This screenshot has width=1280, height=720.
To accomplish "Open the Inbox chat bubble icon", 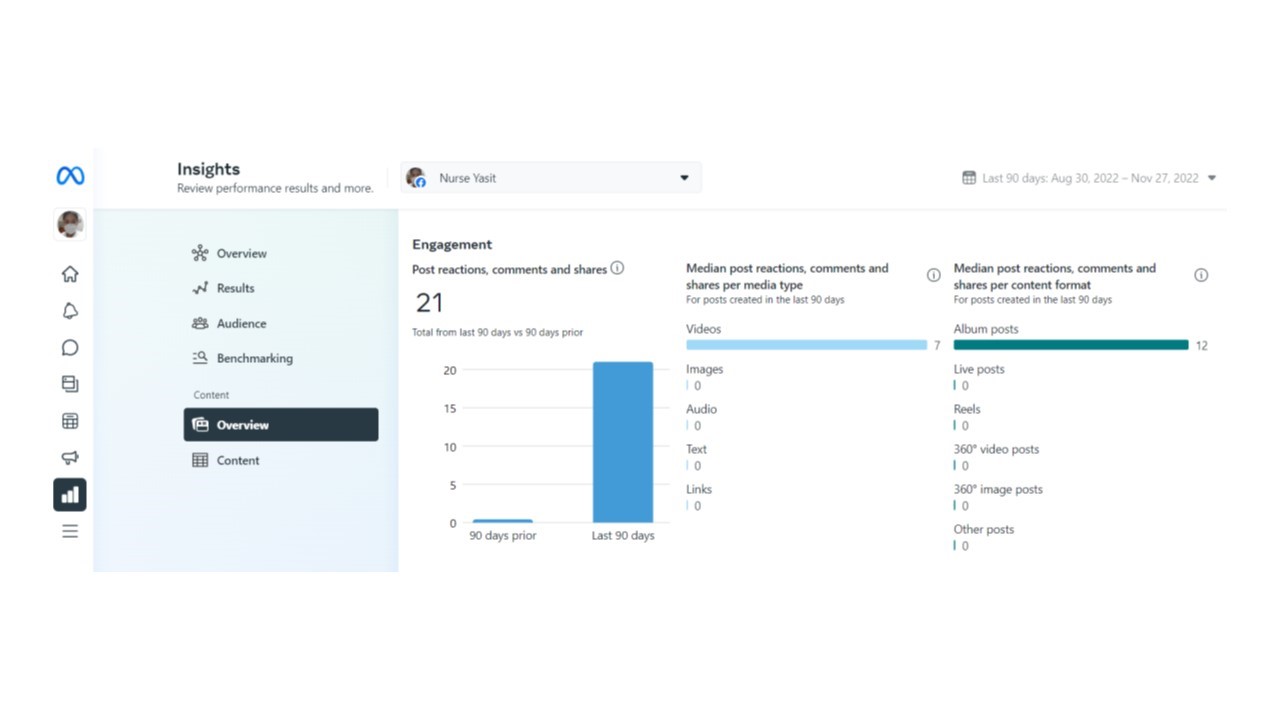I will pyautogui.click(x=70, y=348).
